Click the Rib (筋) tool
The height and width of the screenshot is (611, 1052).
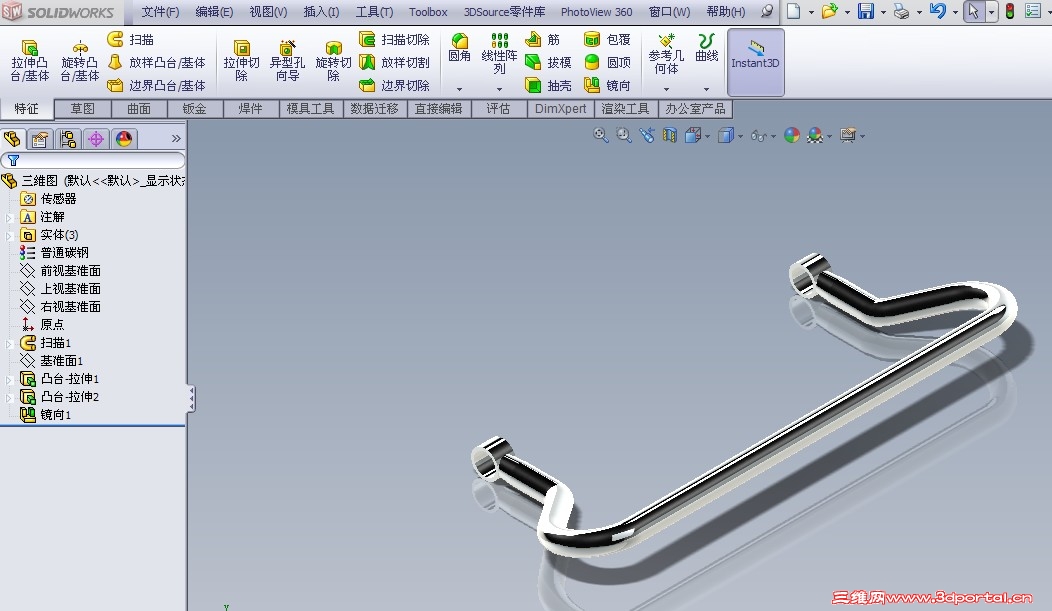click(542, 40)
